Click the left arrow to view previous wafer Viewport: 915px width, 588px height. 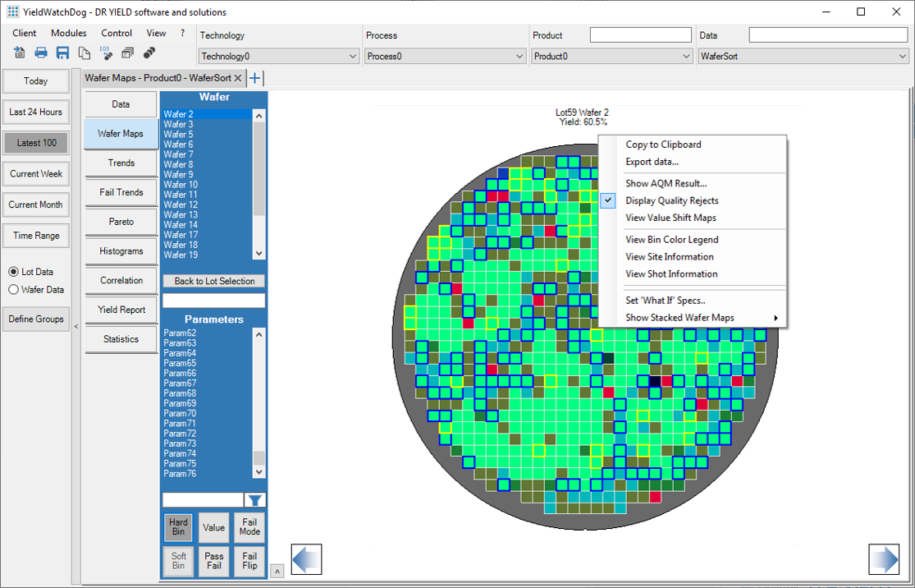[x=305, y=560]
